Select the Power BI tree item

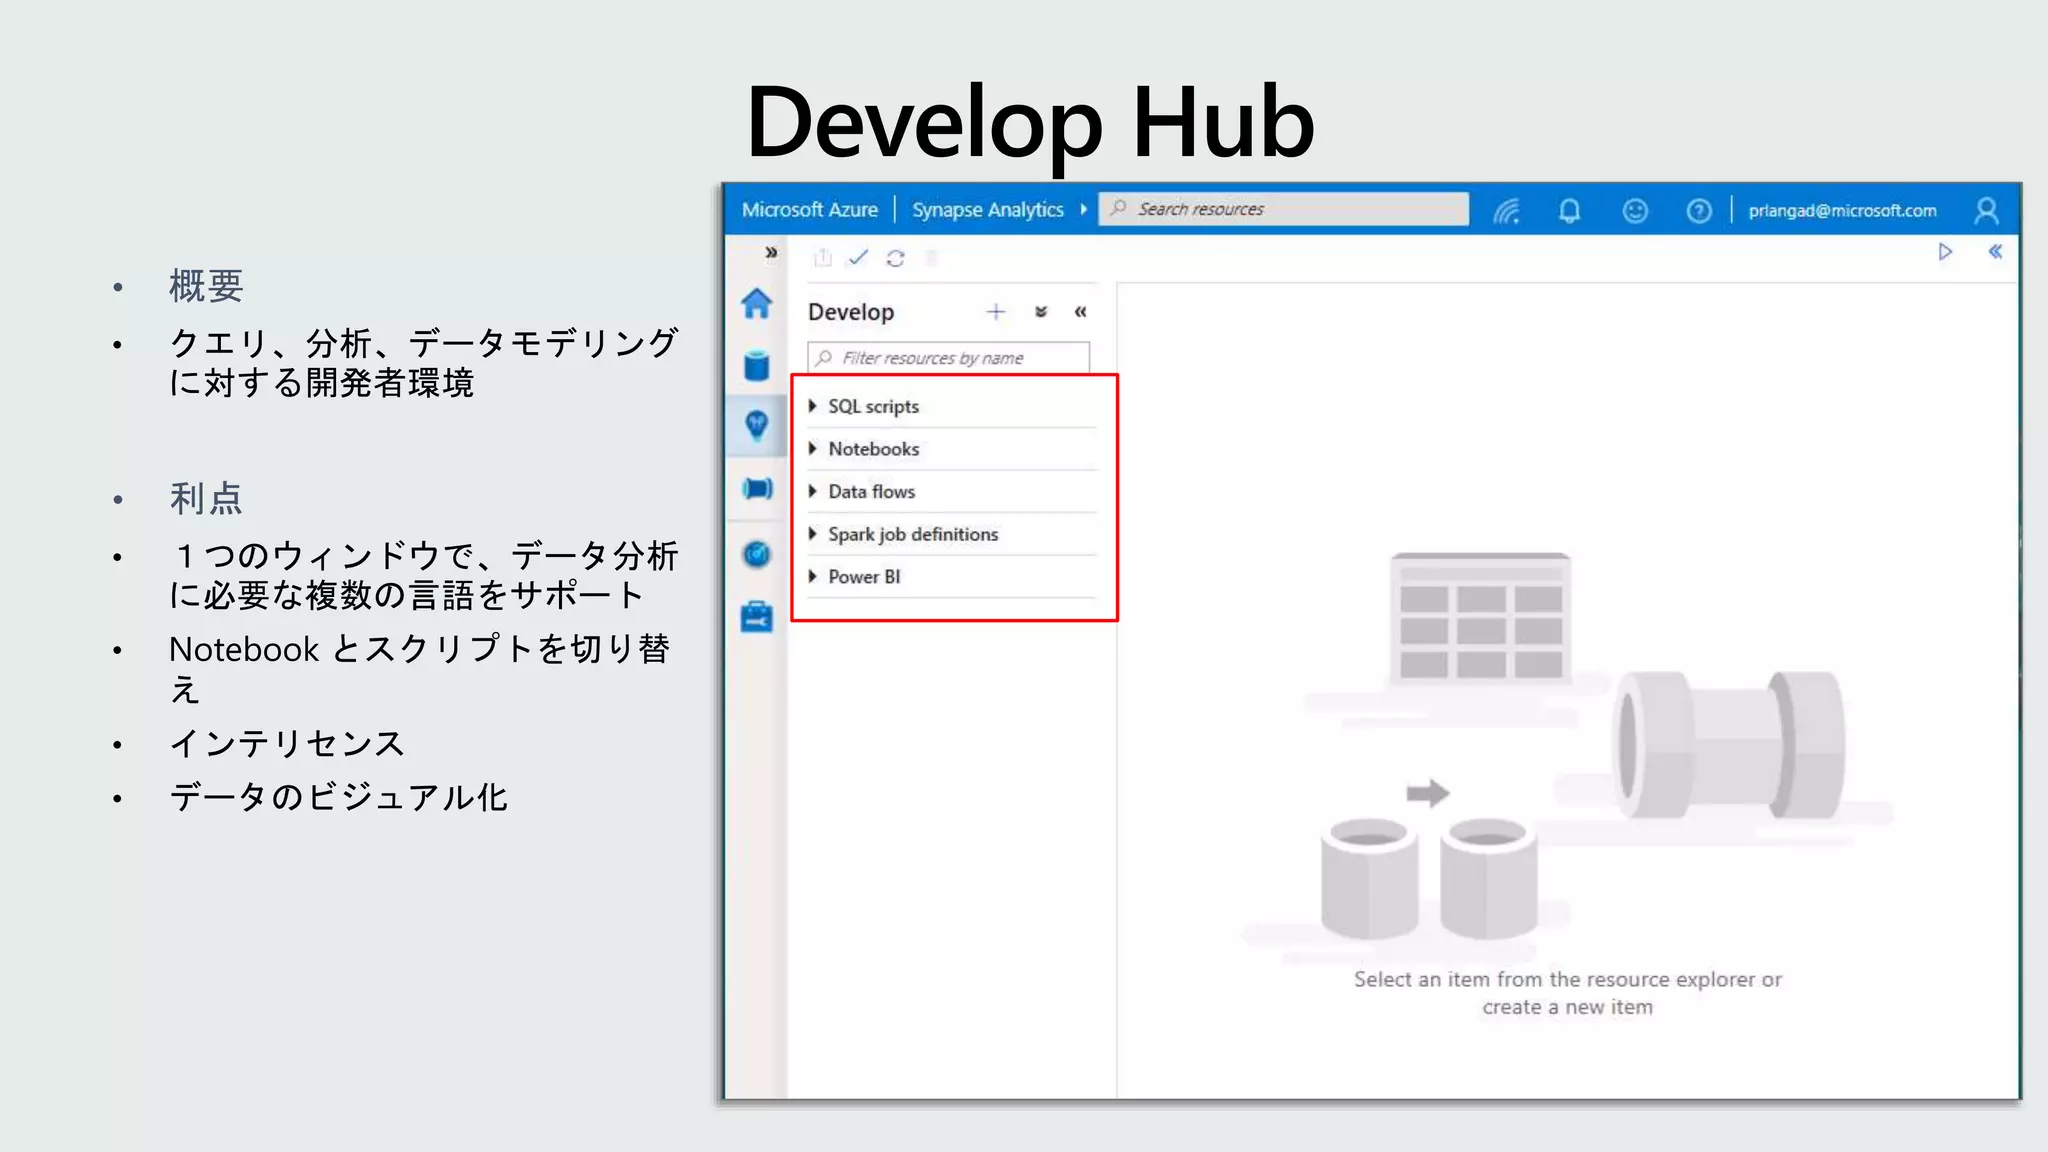point(864,577)
